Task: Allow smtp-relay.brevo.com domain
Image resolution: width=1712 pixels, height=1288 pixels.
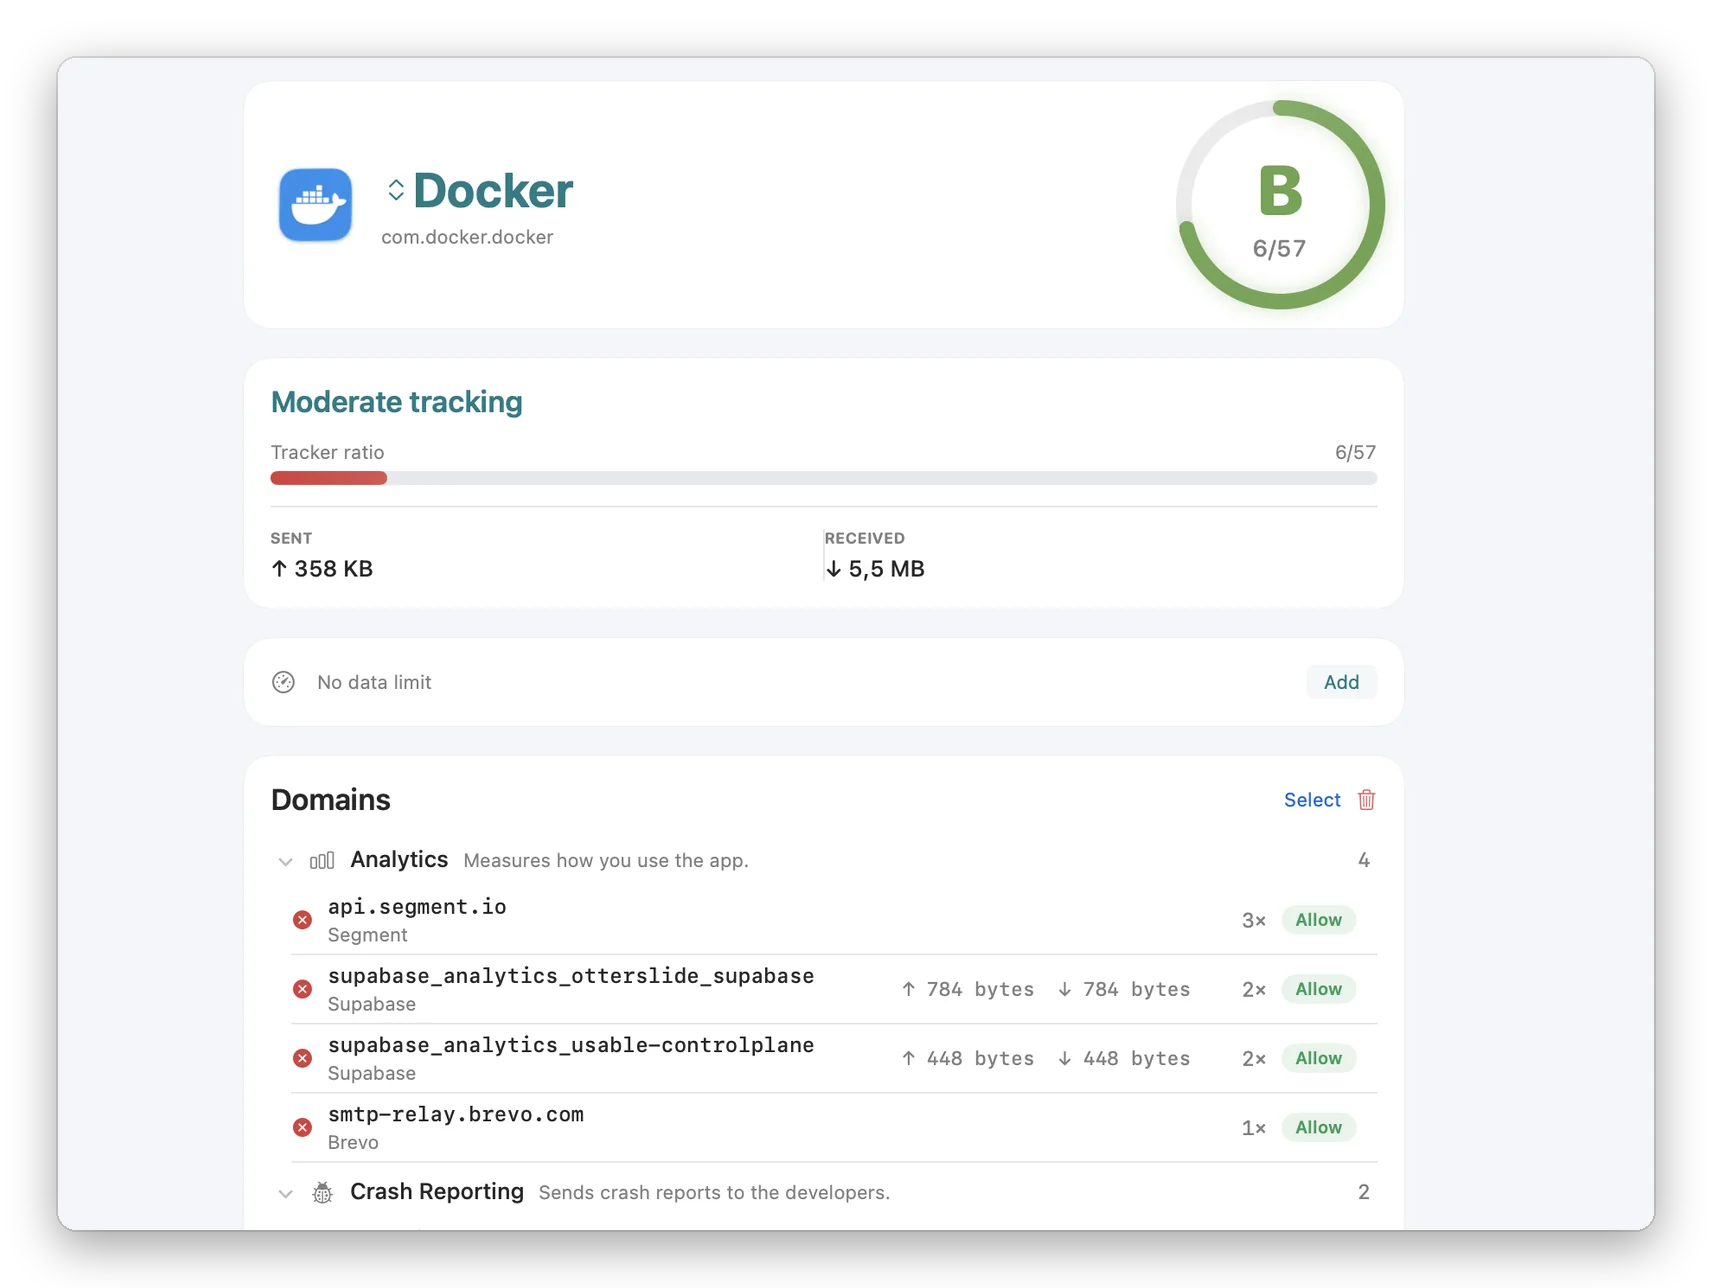Action: (1318, 1127)
